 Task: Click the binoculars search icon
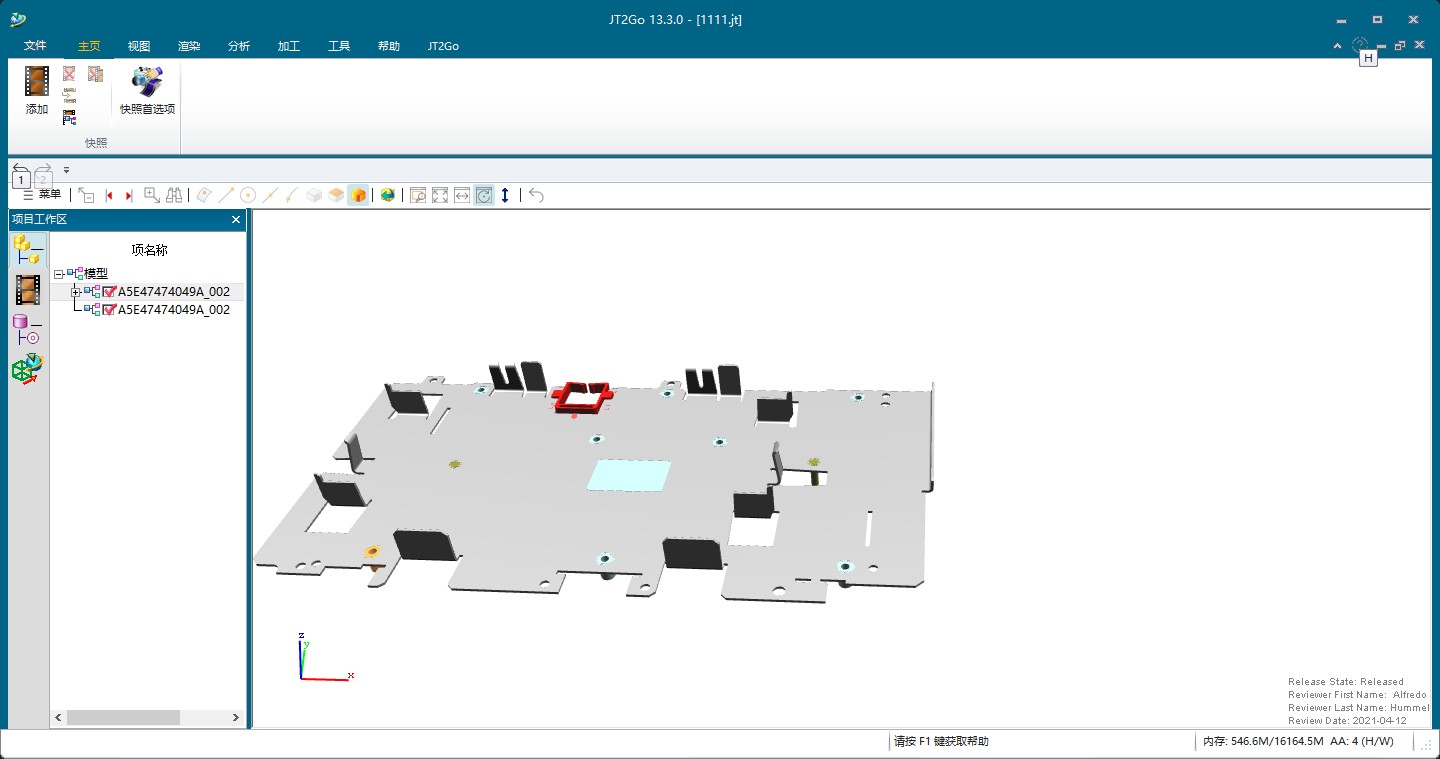(x=174, y=196)
